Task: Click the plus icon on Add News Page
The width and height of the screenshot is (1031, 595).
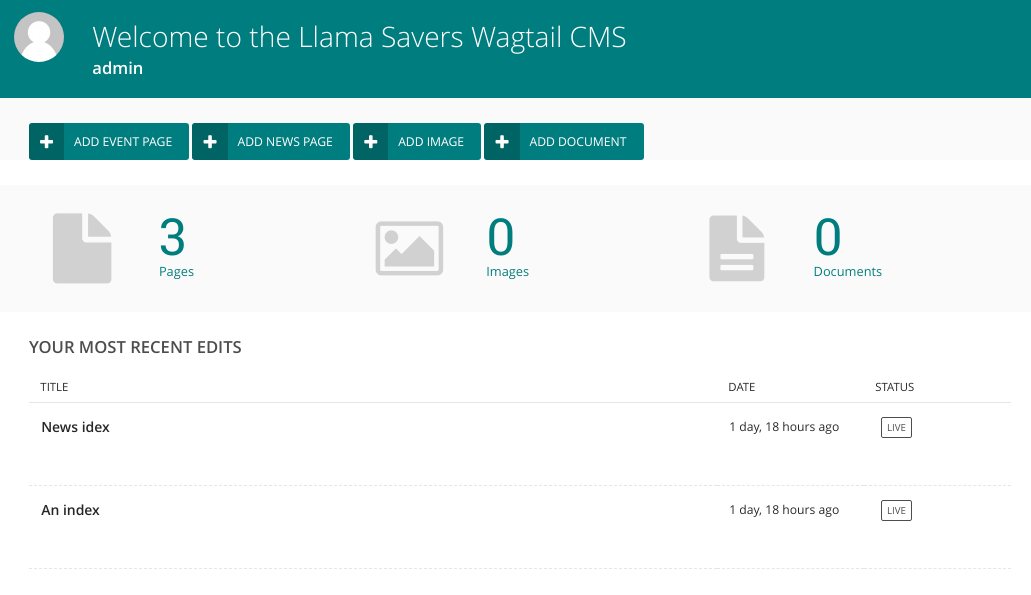Action: [x=209, y=141]
